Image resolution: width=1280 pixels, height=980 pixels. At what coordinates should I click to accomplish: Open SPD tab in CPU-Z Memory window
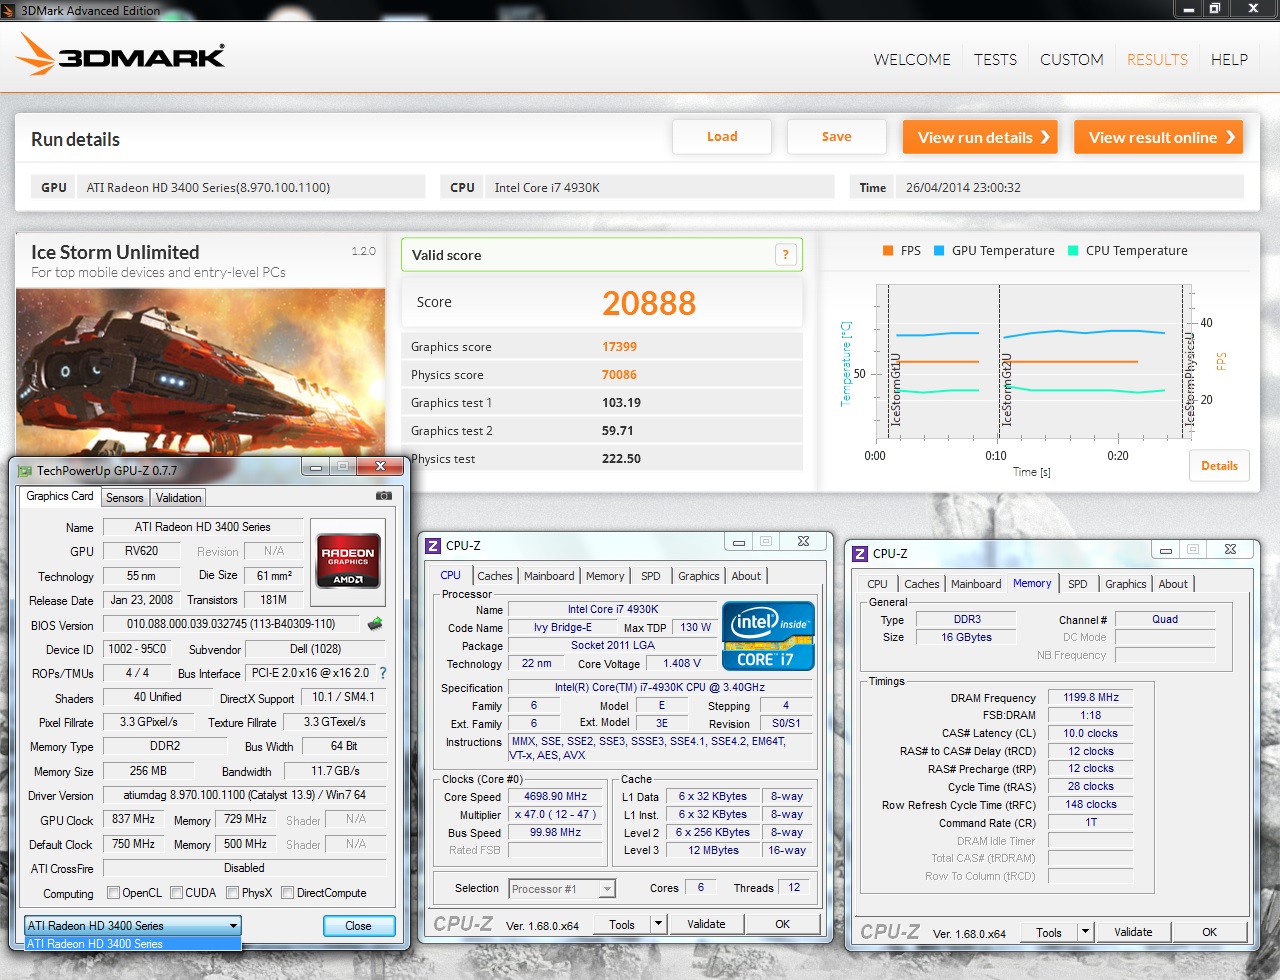(1078, 584)
